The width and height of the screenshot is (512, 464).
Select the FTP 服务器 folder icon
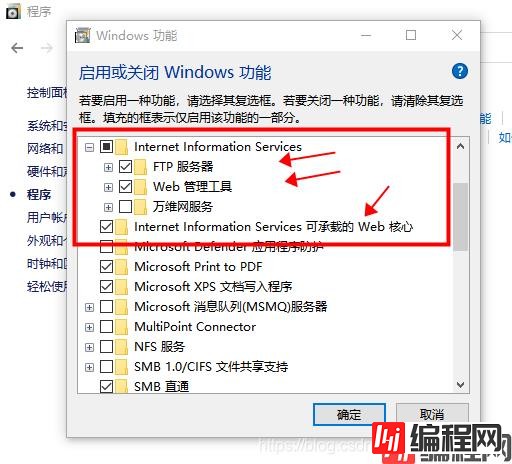(x=141, y=167)
